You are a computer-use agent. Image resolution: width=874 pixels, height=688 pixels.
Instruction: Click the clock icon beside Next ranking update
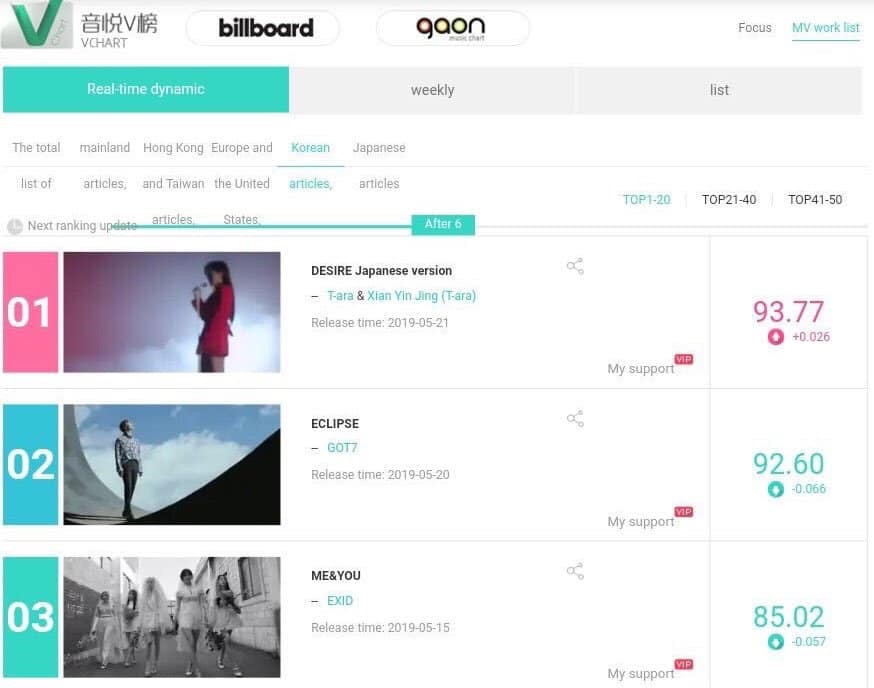tap(15, 226)
